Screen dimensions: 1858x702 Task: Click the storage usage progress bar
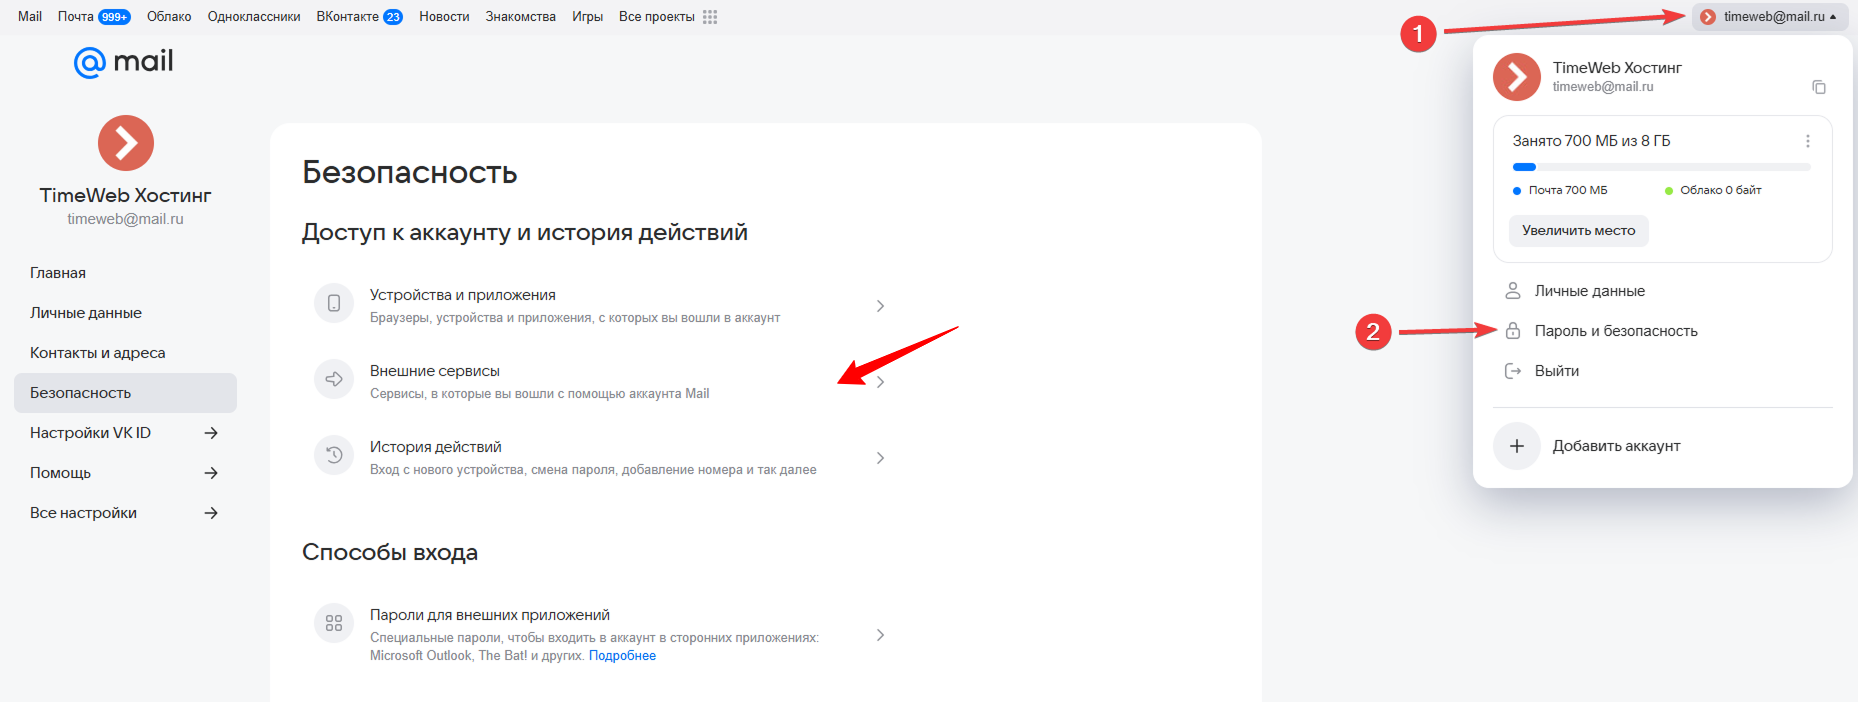pyautogui.click(x=1662, y=167)
